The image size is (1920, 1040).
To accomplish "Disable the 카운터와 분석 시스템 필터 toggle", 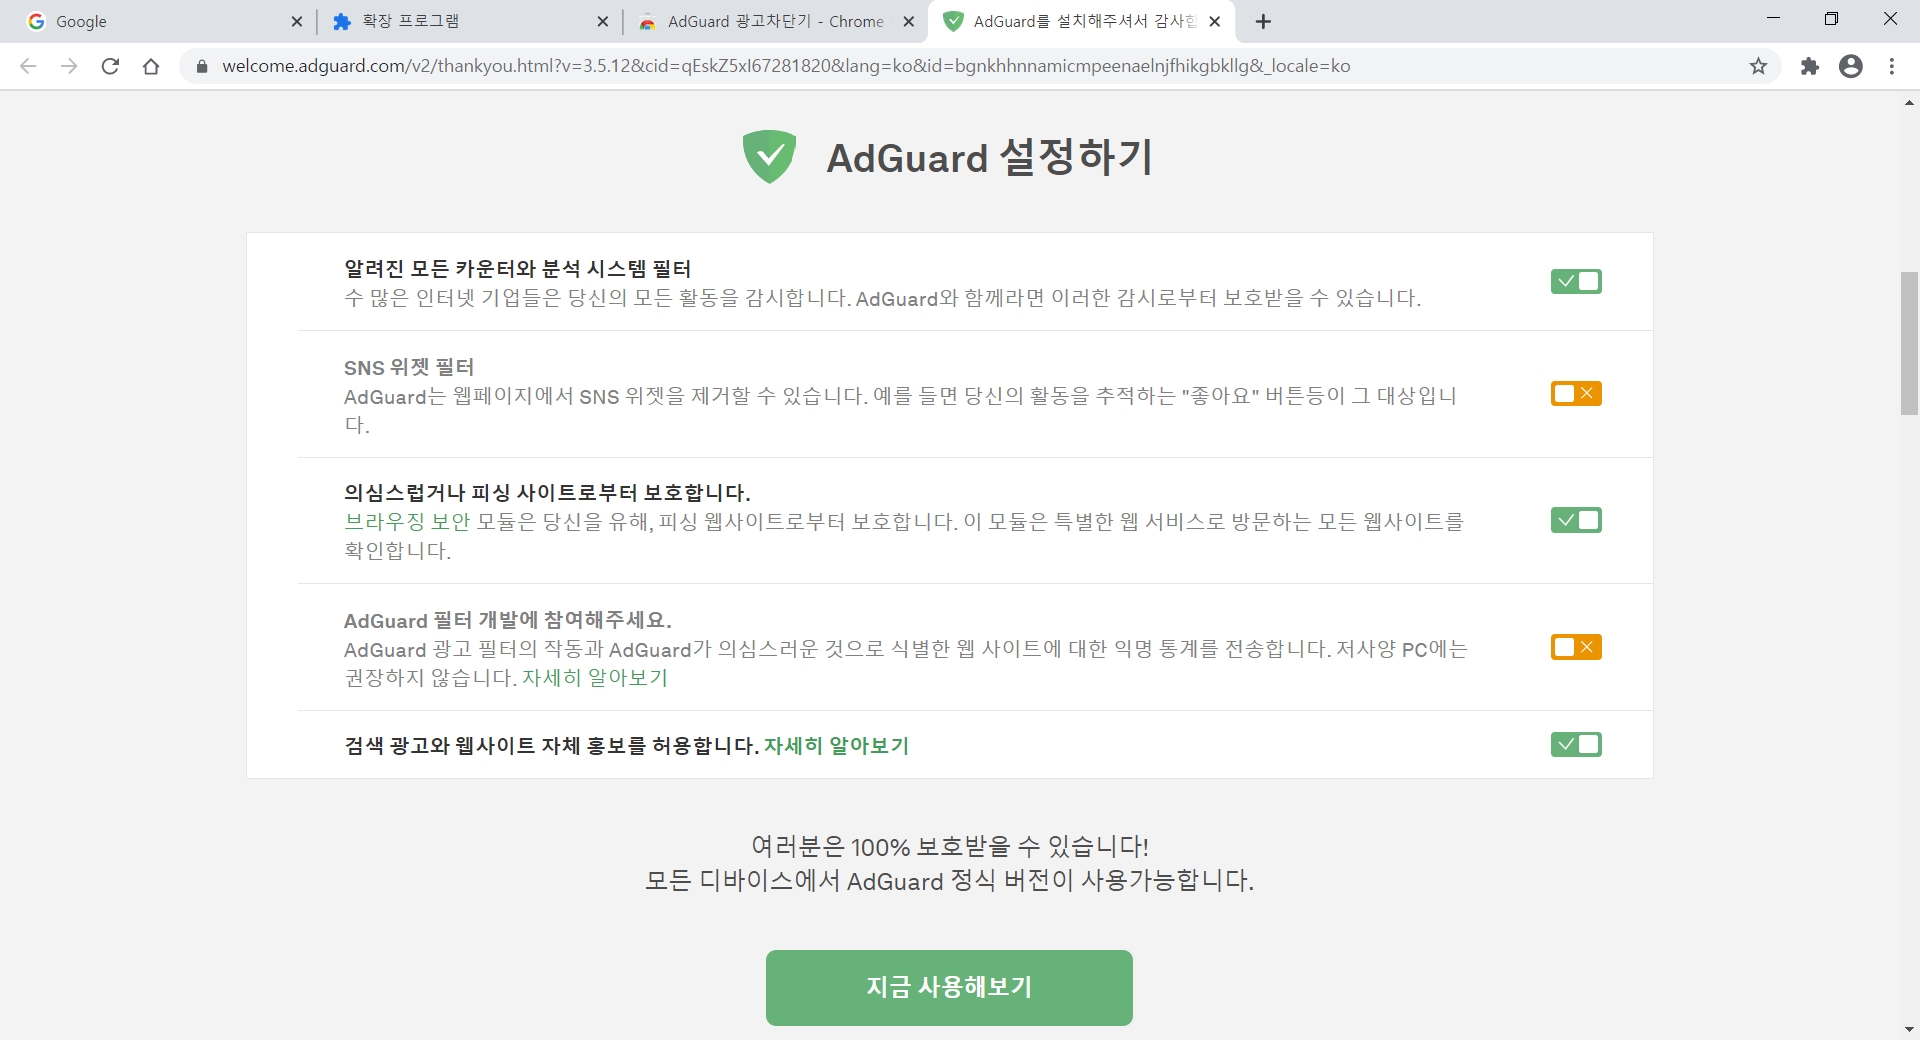I will 1576,282.
